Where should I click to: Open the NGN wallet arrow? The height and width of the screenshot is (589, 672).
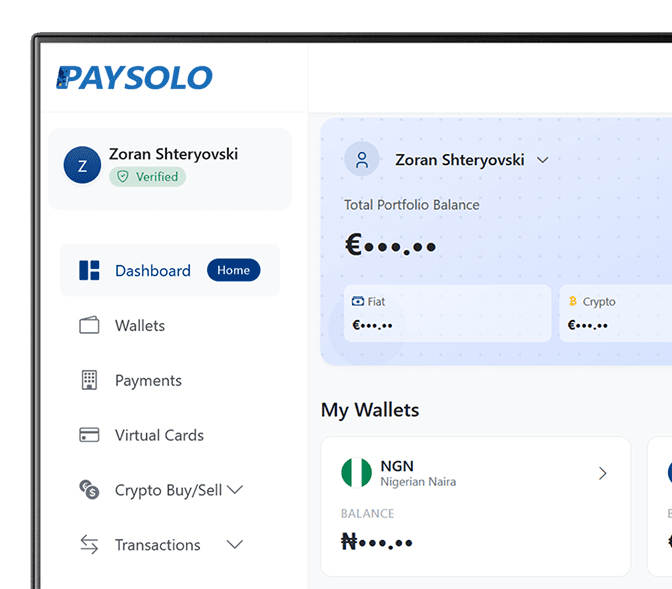(603, 473)
